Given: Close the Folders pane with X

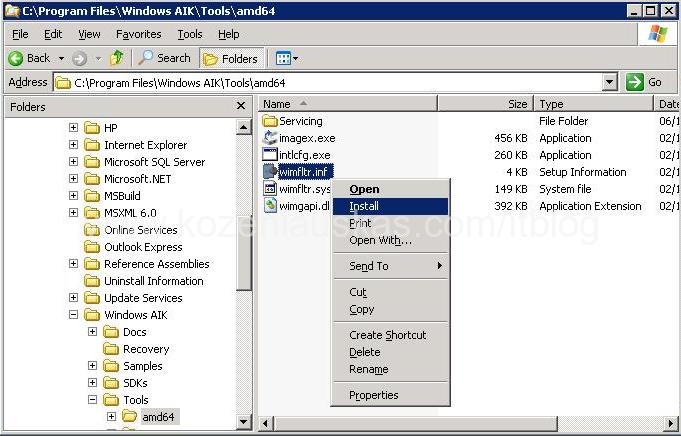Looking at the screenshot, I should click(x=241, y=106).
